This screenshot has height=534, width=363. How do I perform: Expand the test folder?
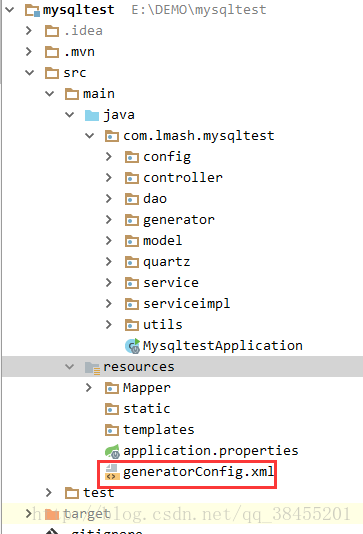[x=49, y=492]
